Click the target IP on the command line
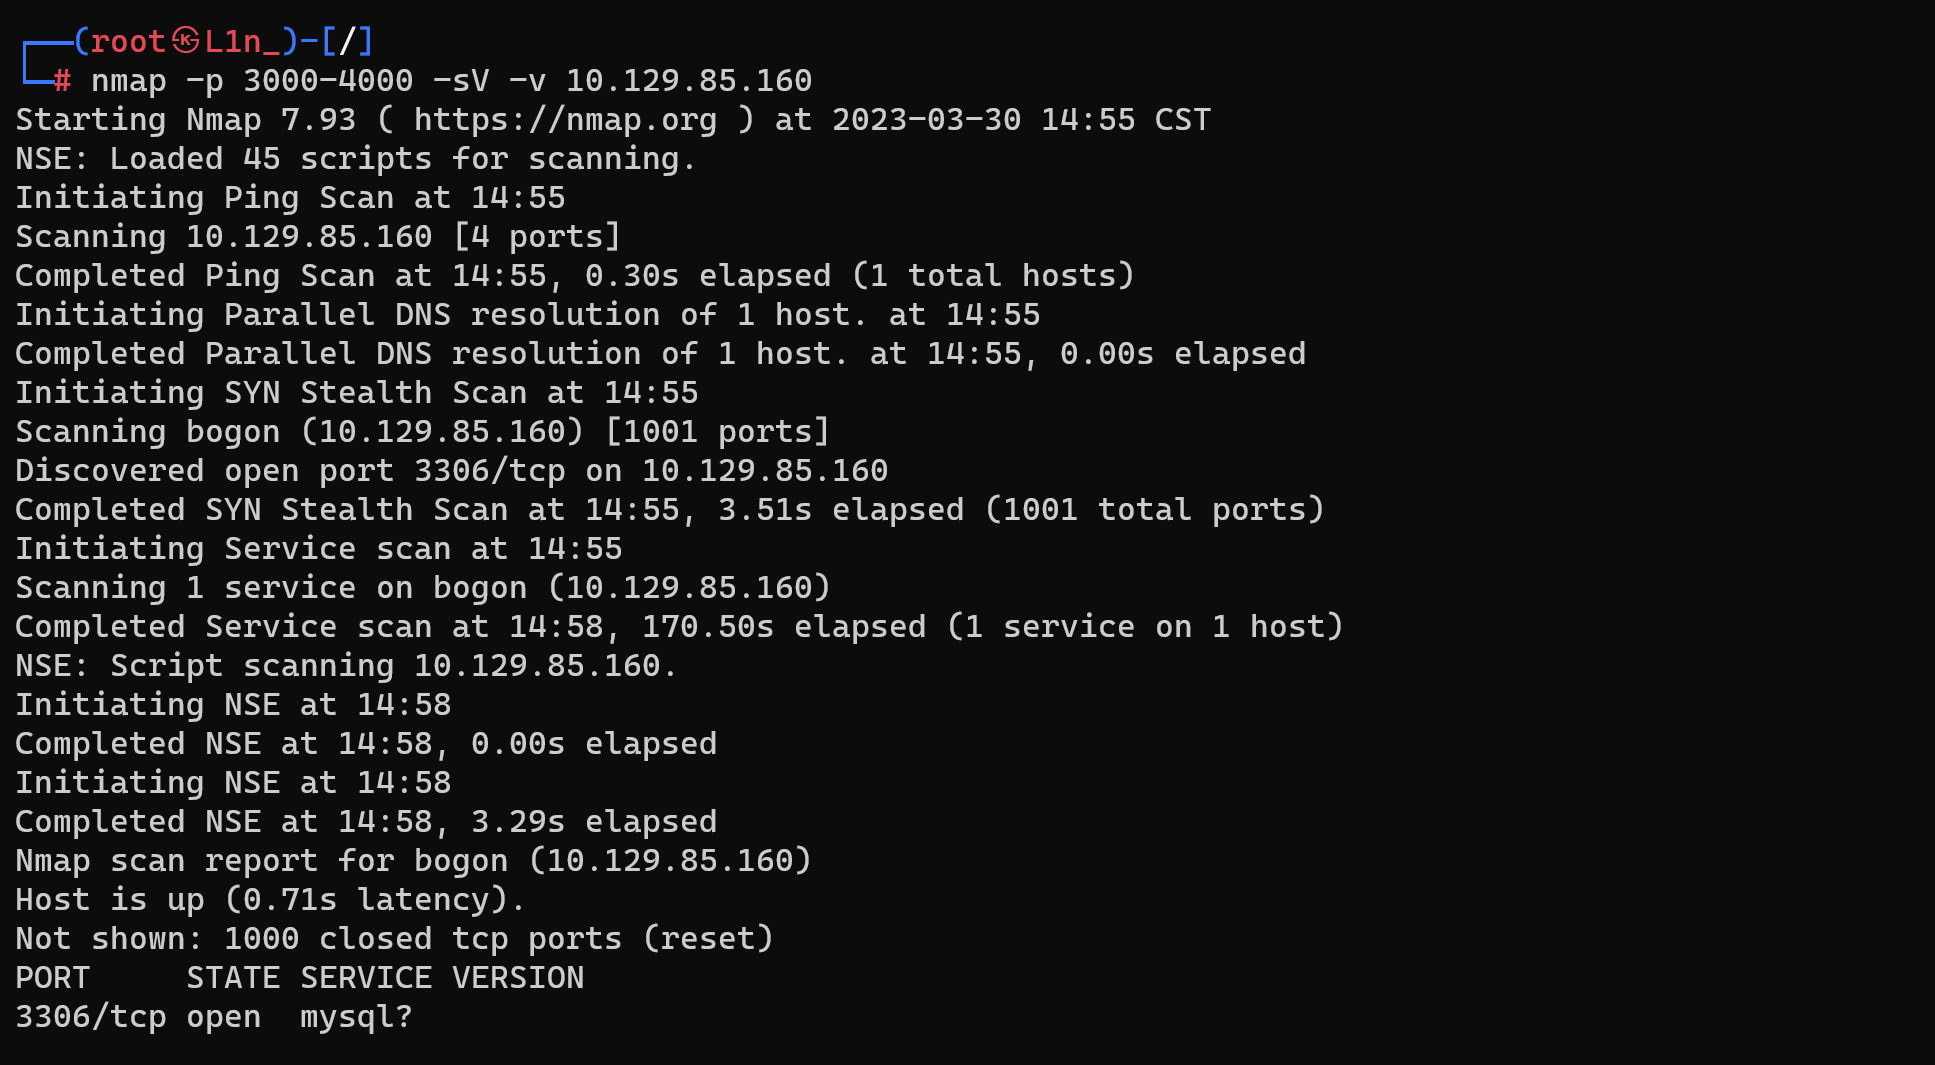1935x1065 pixels. point(689,80)
